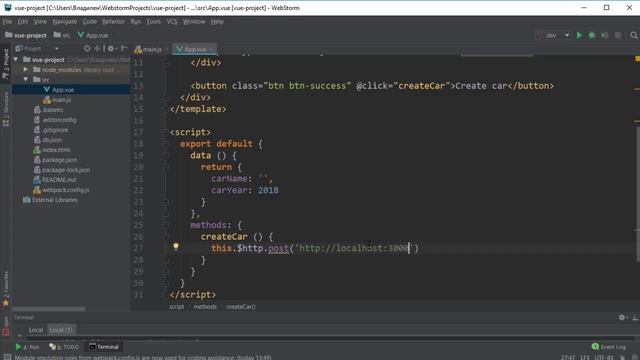Toggle the Terminal tool window button

coord(104,347)
